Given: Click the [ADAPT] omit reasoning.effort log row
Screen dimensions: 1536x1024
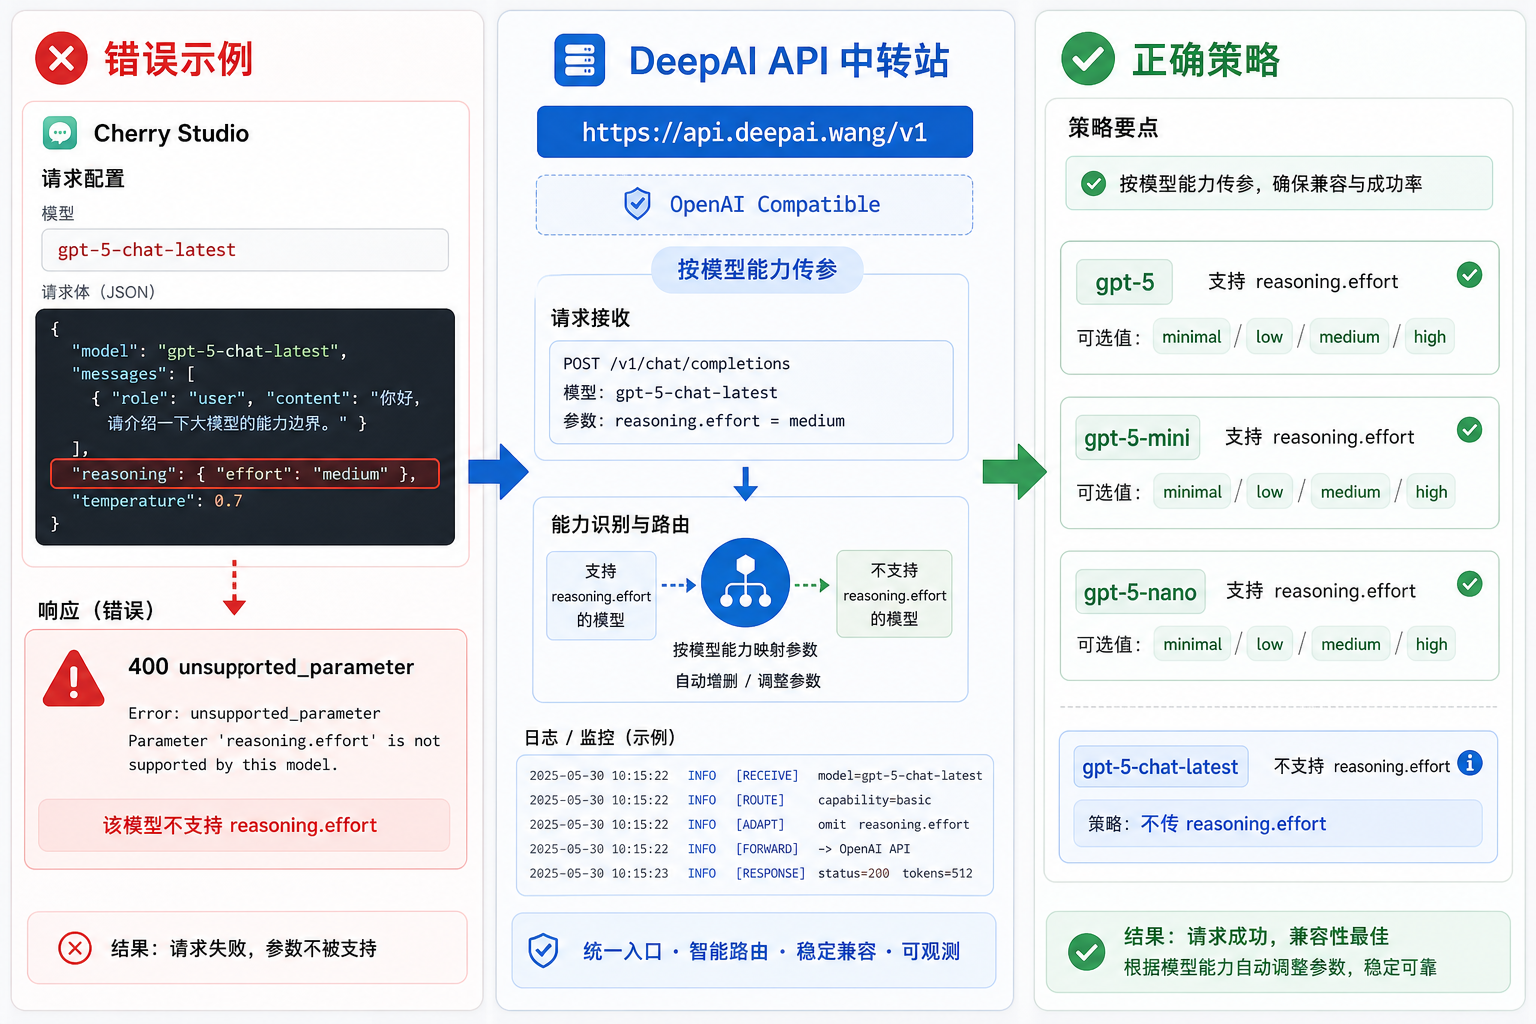Looking at the screenshot, I should 749,825.
